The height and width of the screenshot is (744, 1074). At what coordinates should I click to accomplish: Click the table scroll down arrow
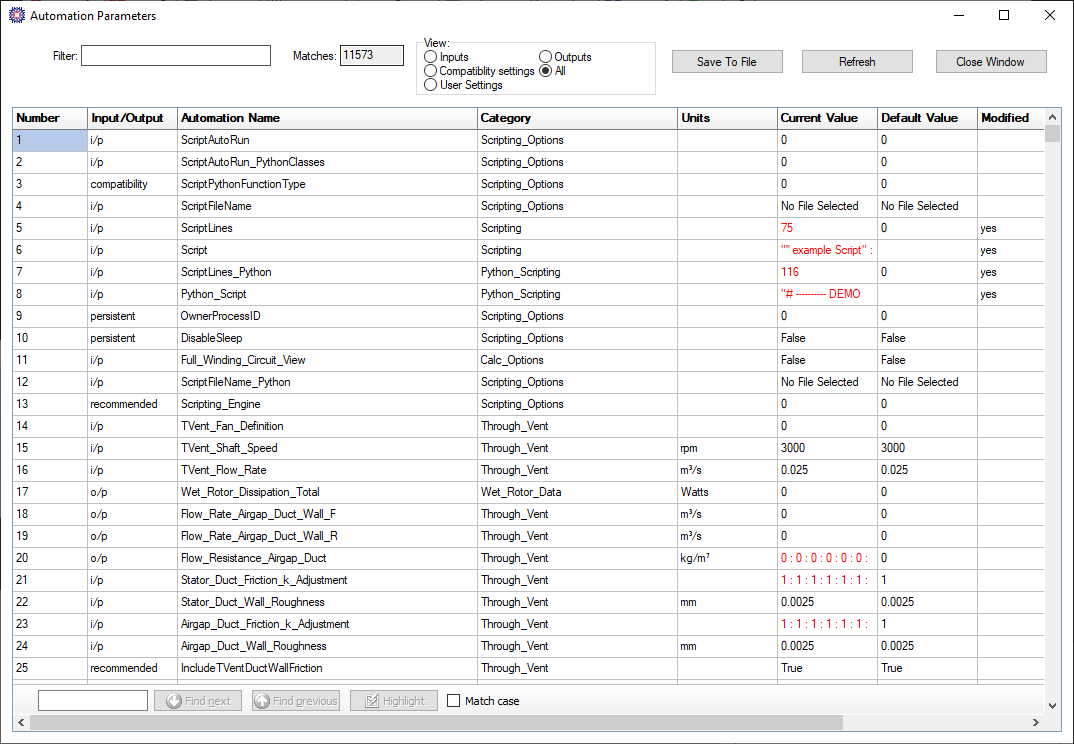coord(1052,705)
